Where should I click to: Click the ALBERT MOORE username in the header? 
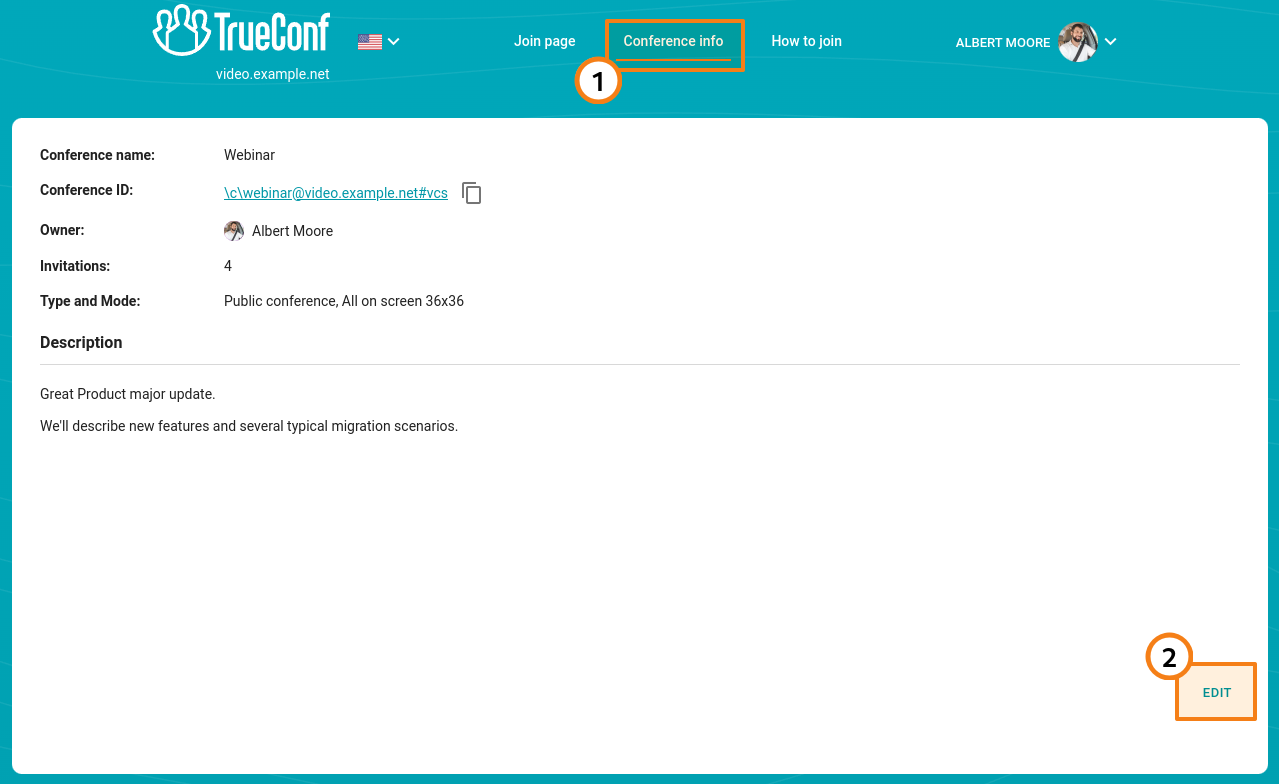click(x=1002, y=43)
